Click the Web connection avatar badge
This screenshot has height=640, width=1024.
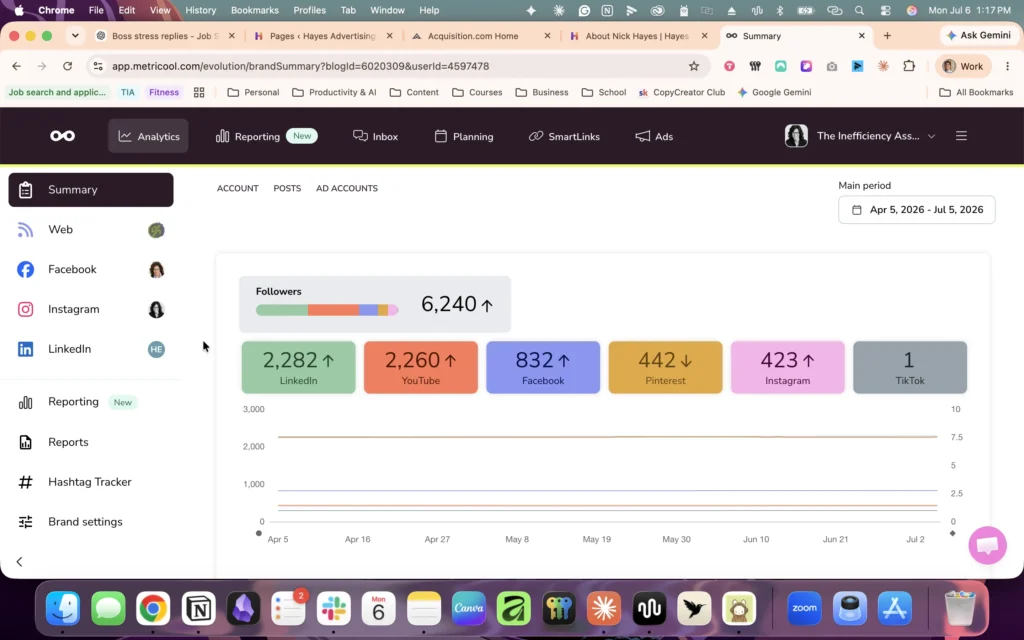pyautogui.click(x=156, y=230)
